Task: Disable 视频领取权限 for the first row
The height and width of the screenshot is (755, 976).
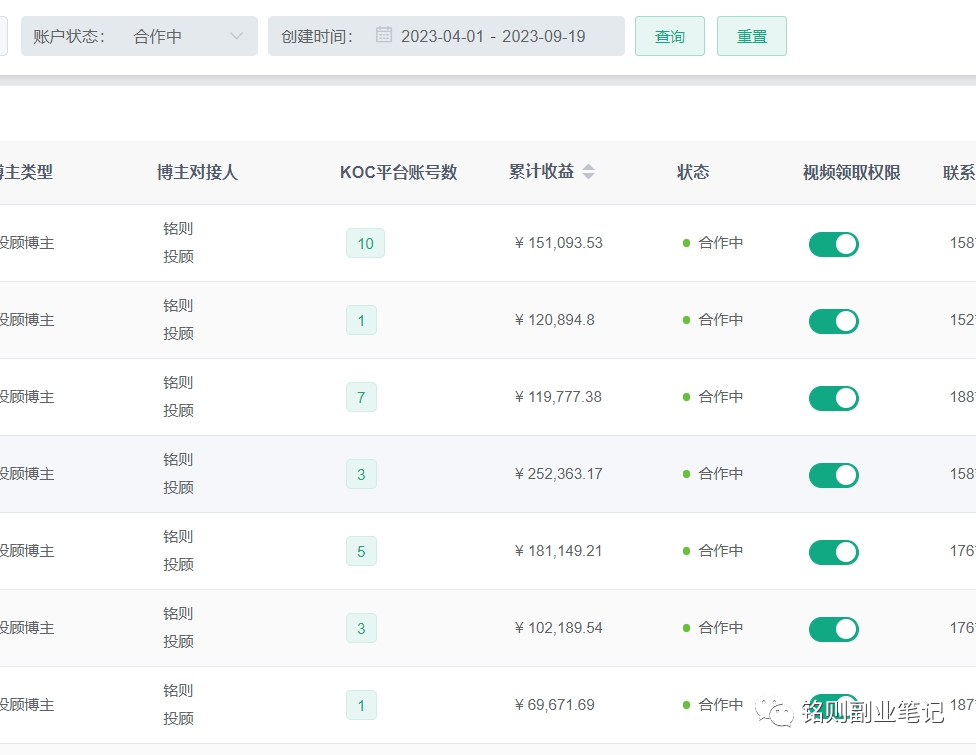Action: (x=833, y=244)
